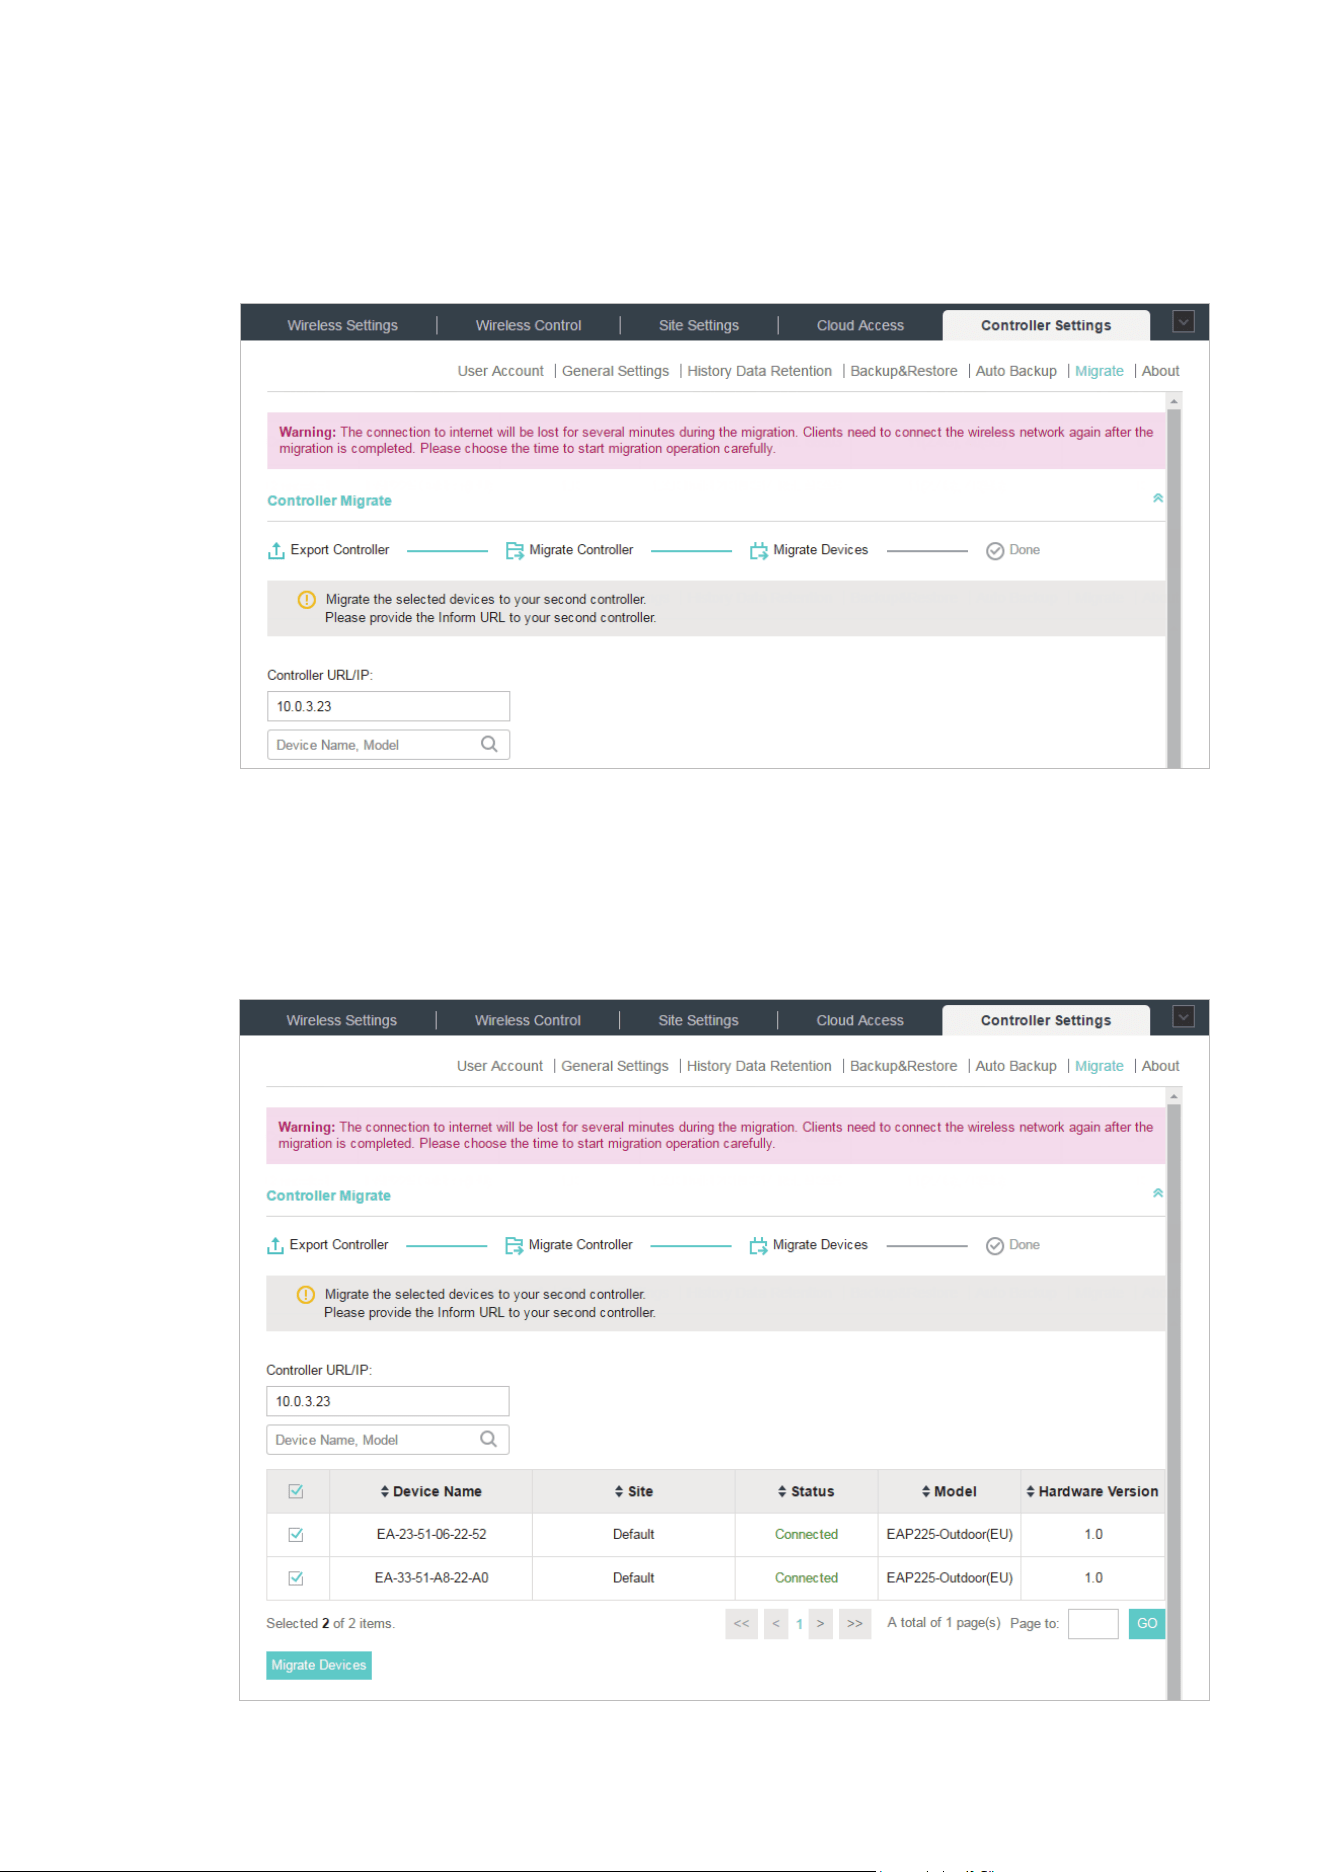Click Migrate Devices step icon in upper screenshot
The width and height of the screenshot is (1324, 1872).
click(x=758, y=551)
